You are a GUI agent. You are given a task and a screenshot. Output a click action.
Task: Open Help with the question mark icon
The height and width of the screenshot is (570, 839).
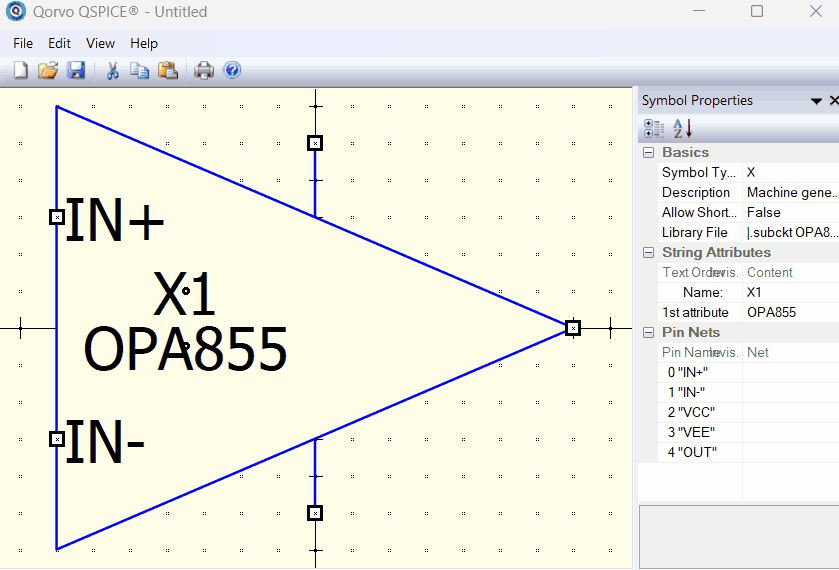point(232,70)
